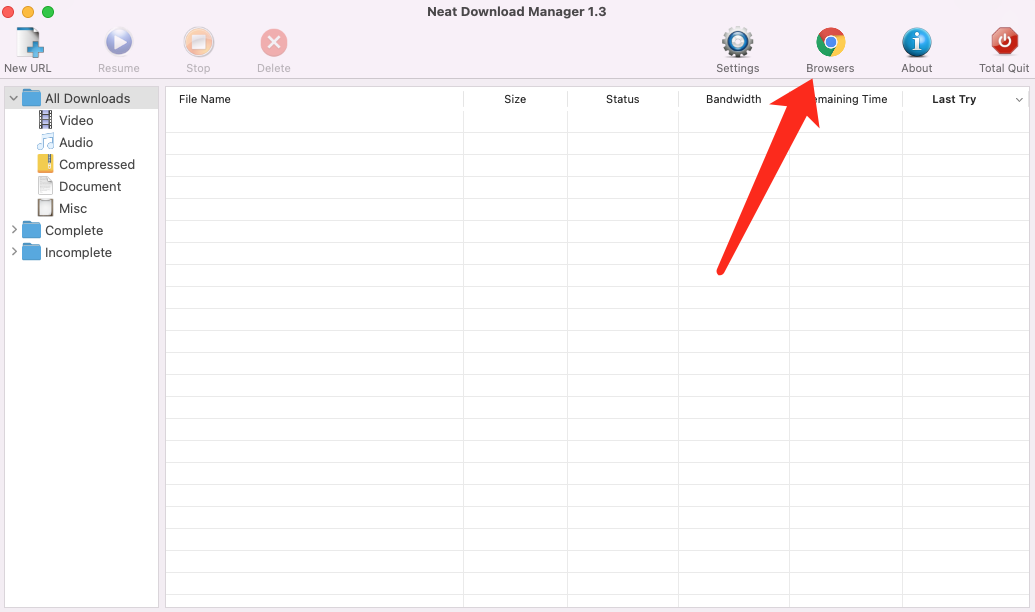This screenshot has width=1035, height=612.
Task: Click the Total Quit label text
Action: pyautogui.click(x=1004, y=68)
